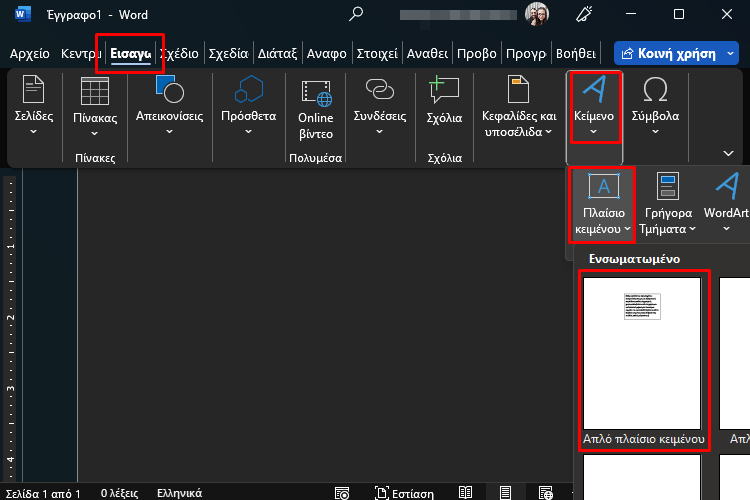The width and height of the screenshot is (750, 500).
Task: Select the Εισαγωγή Insert tab
Action: pos(130,54)
